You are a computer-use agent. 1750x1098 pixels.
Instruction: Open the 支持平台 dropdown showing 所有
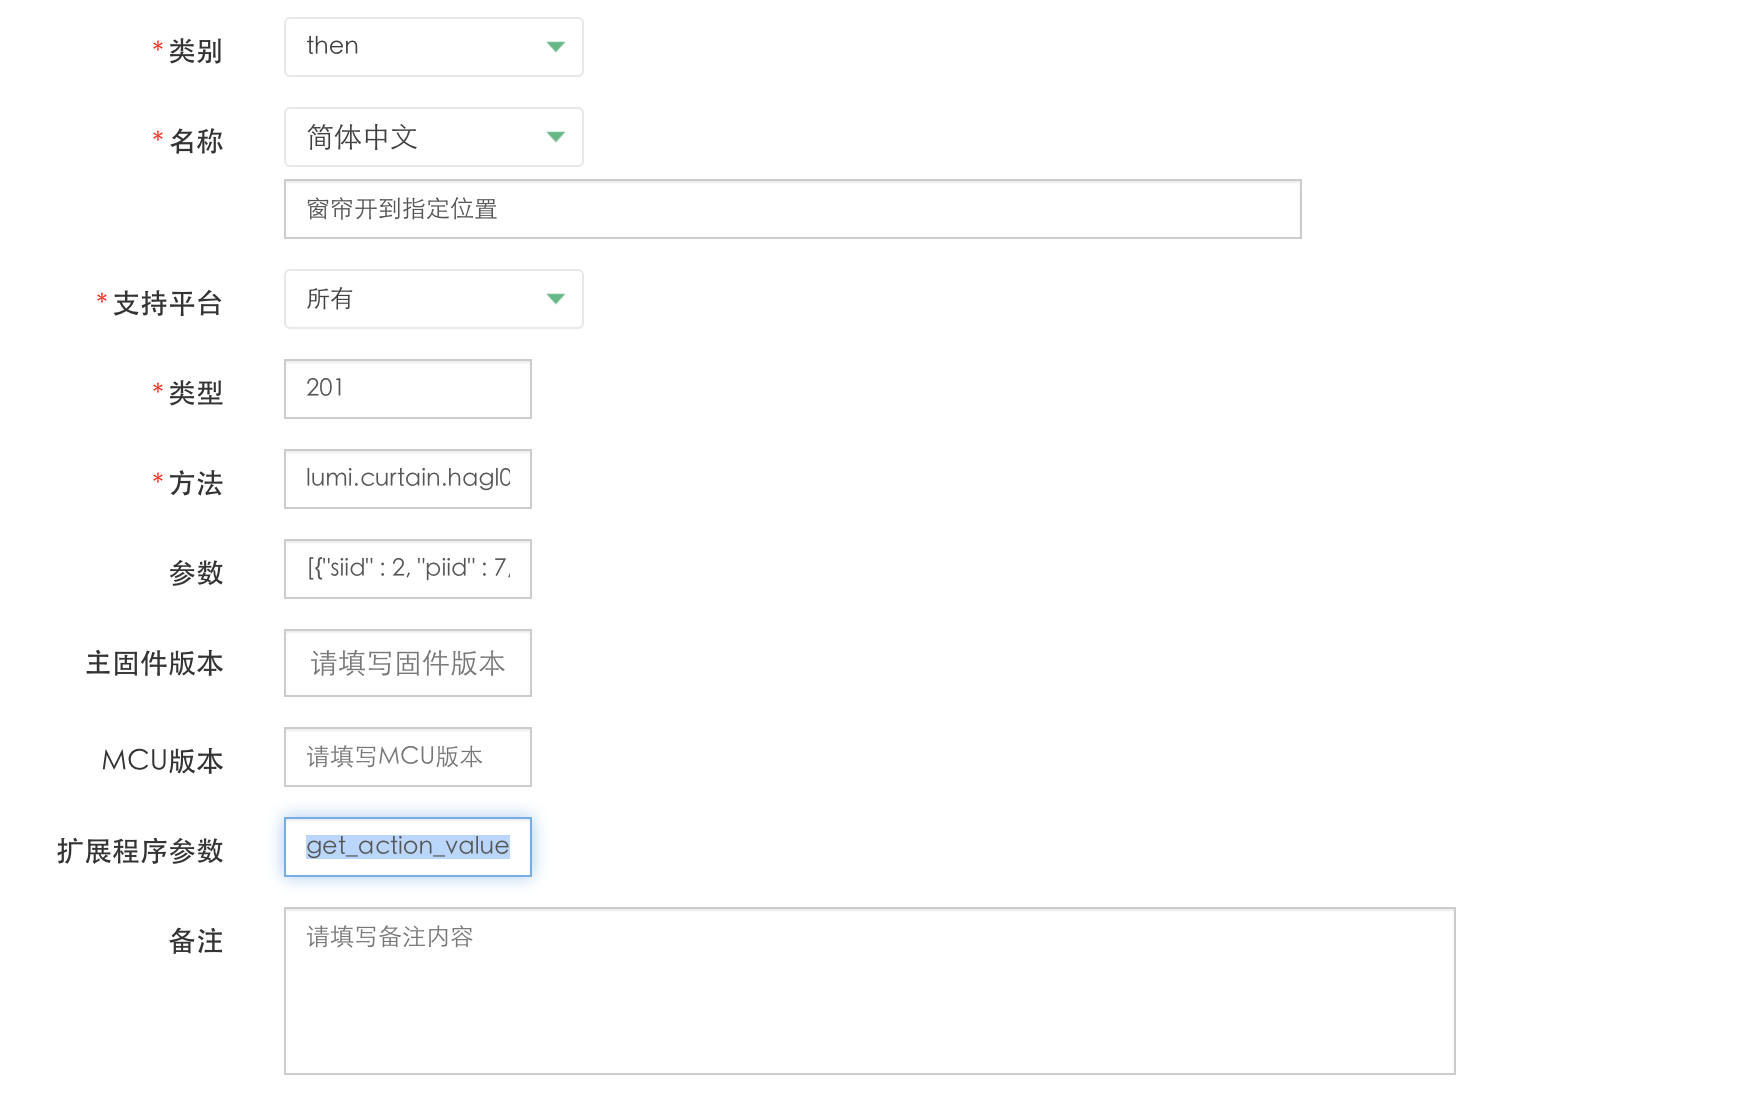tap(432, 298)
